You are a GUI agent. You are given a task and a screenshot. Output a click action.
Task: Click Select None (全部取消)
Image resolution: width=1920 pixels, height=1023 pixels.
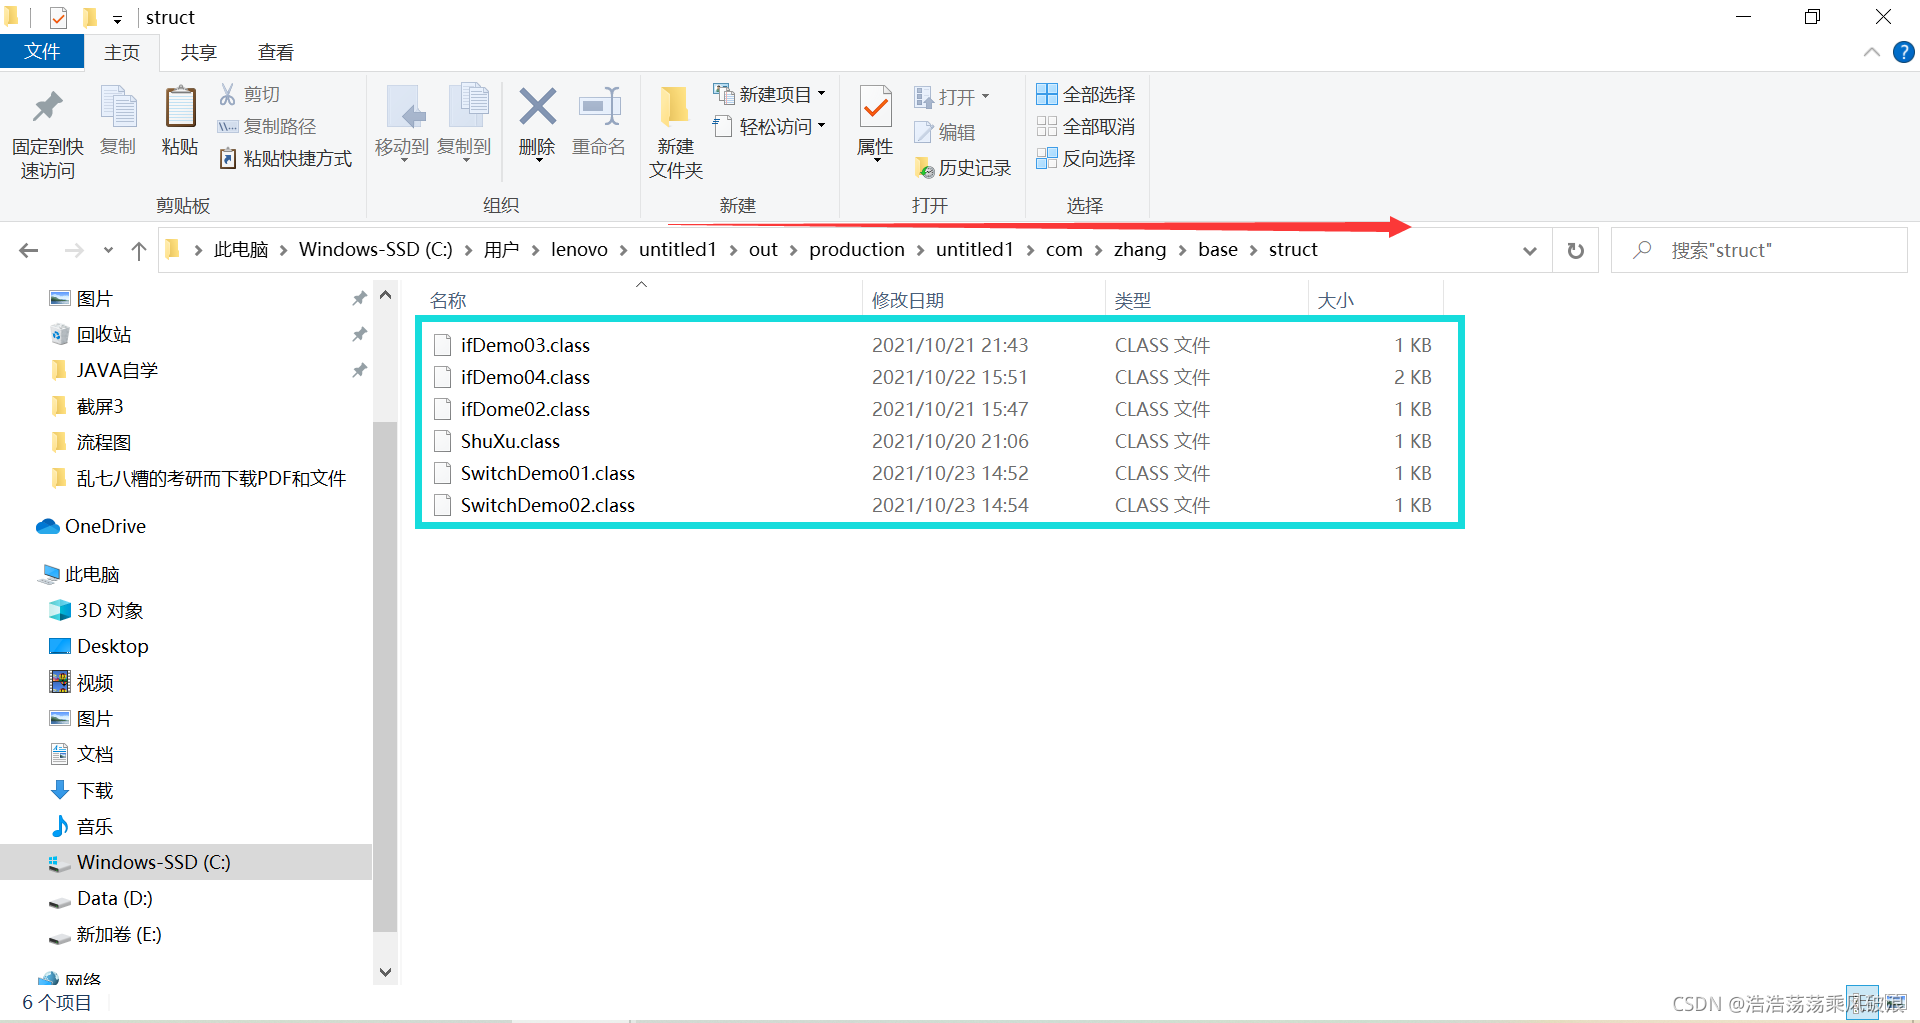click(1086, 126)
